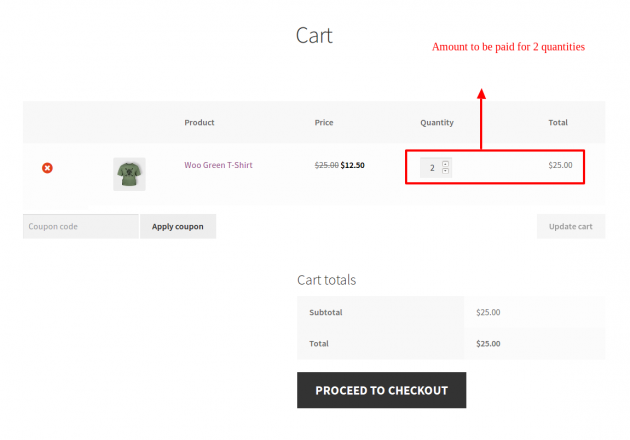Click the Total label in cart totals
The height and width of the screenshot is (440, 630).
[319, 344]
